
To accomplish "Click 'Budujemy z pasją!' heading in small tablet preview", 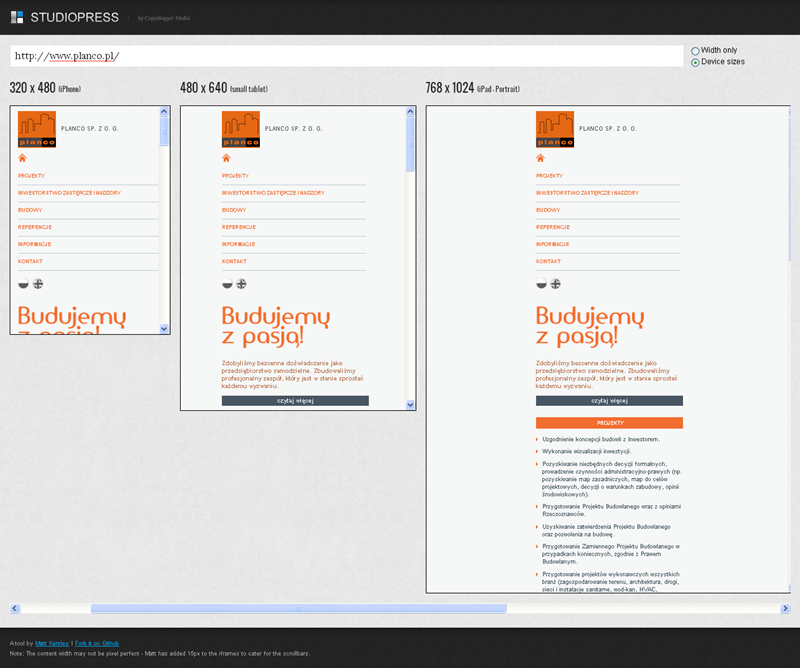I will click(x=276, y=327).
